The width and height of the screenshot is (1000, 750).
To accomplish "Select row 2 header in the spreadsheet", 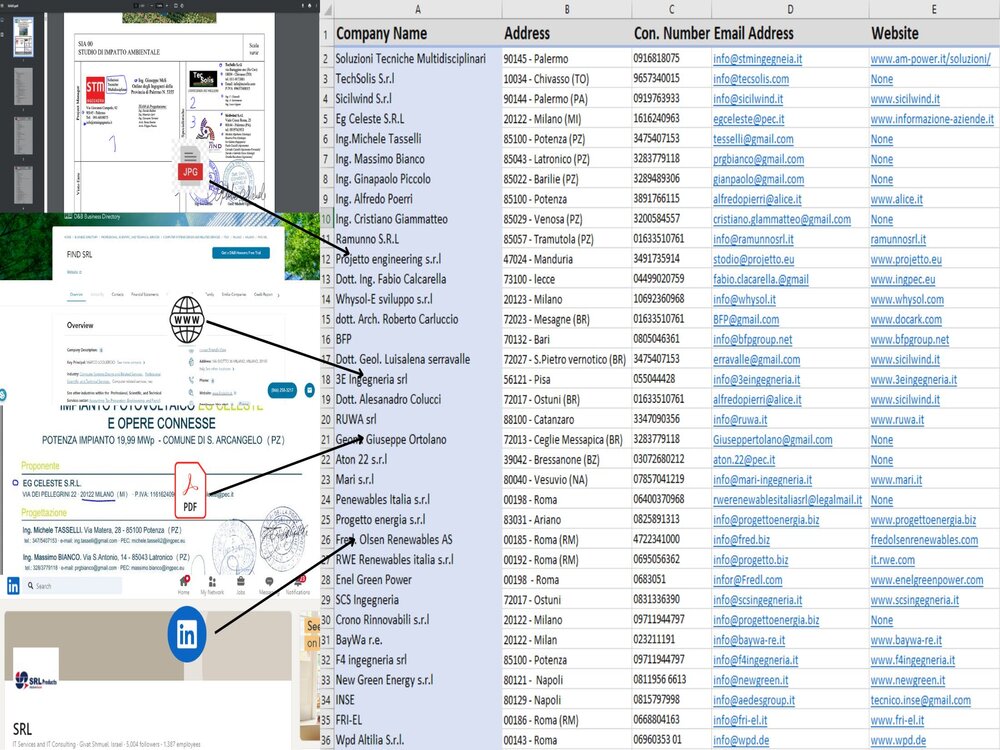I will [x=326, y=59].
